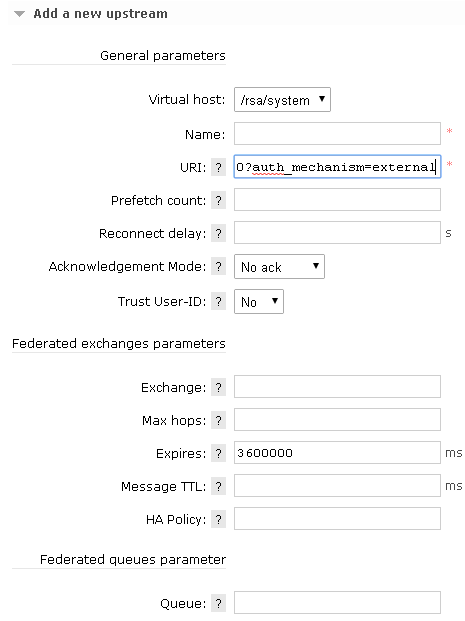Show help for Reconnect delay
This screenshot has width=465, height=621.
(x=218, y=233)
